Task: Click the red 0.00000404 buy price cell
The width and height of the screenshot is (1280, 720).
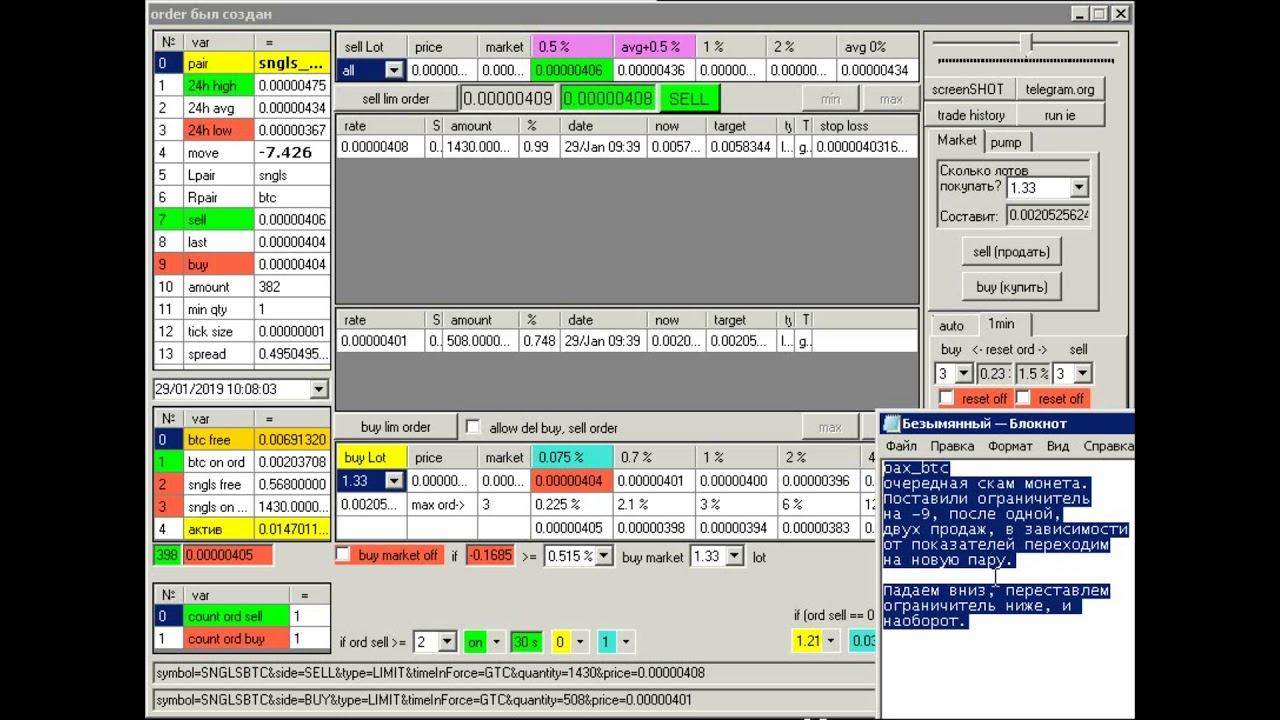Action: [x=572, y=481]
